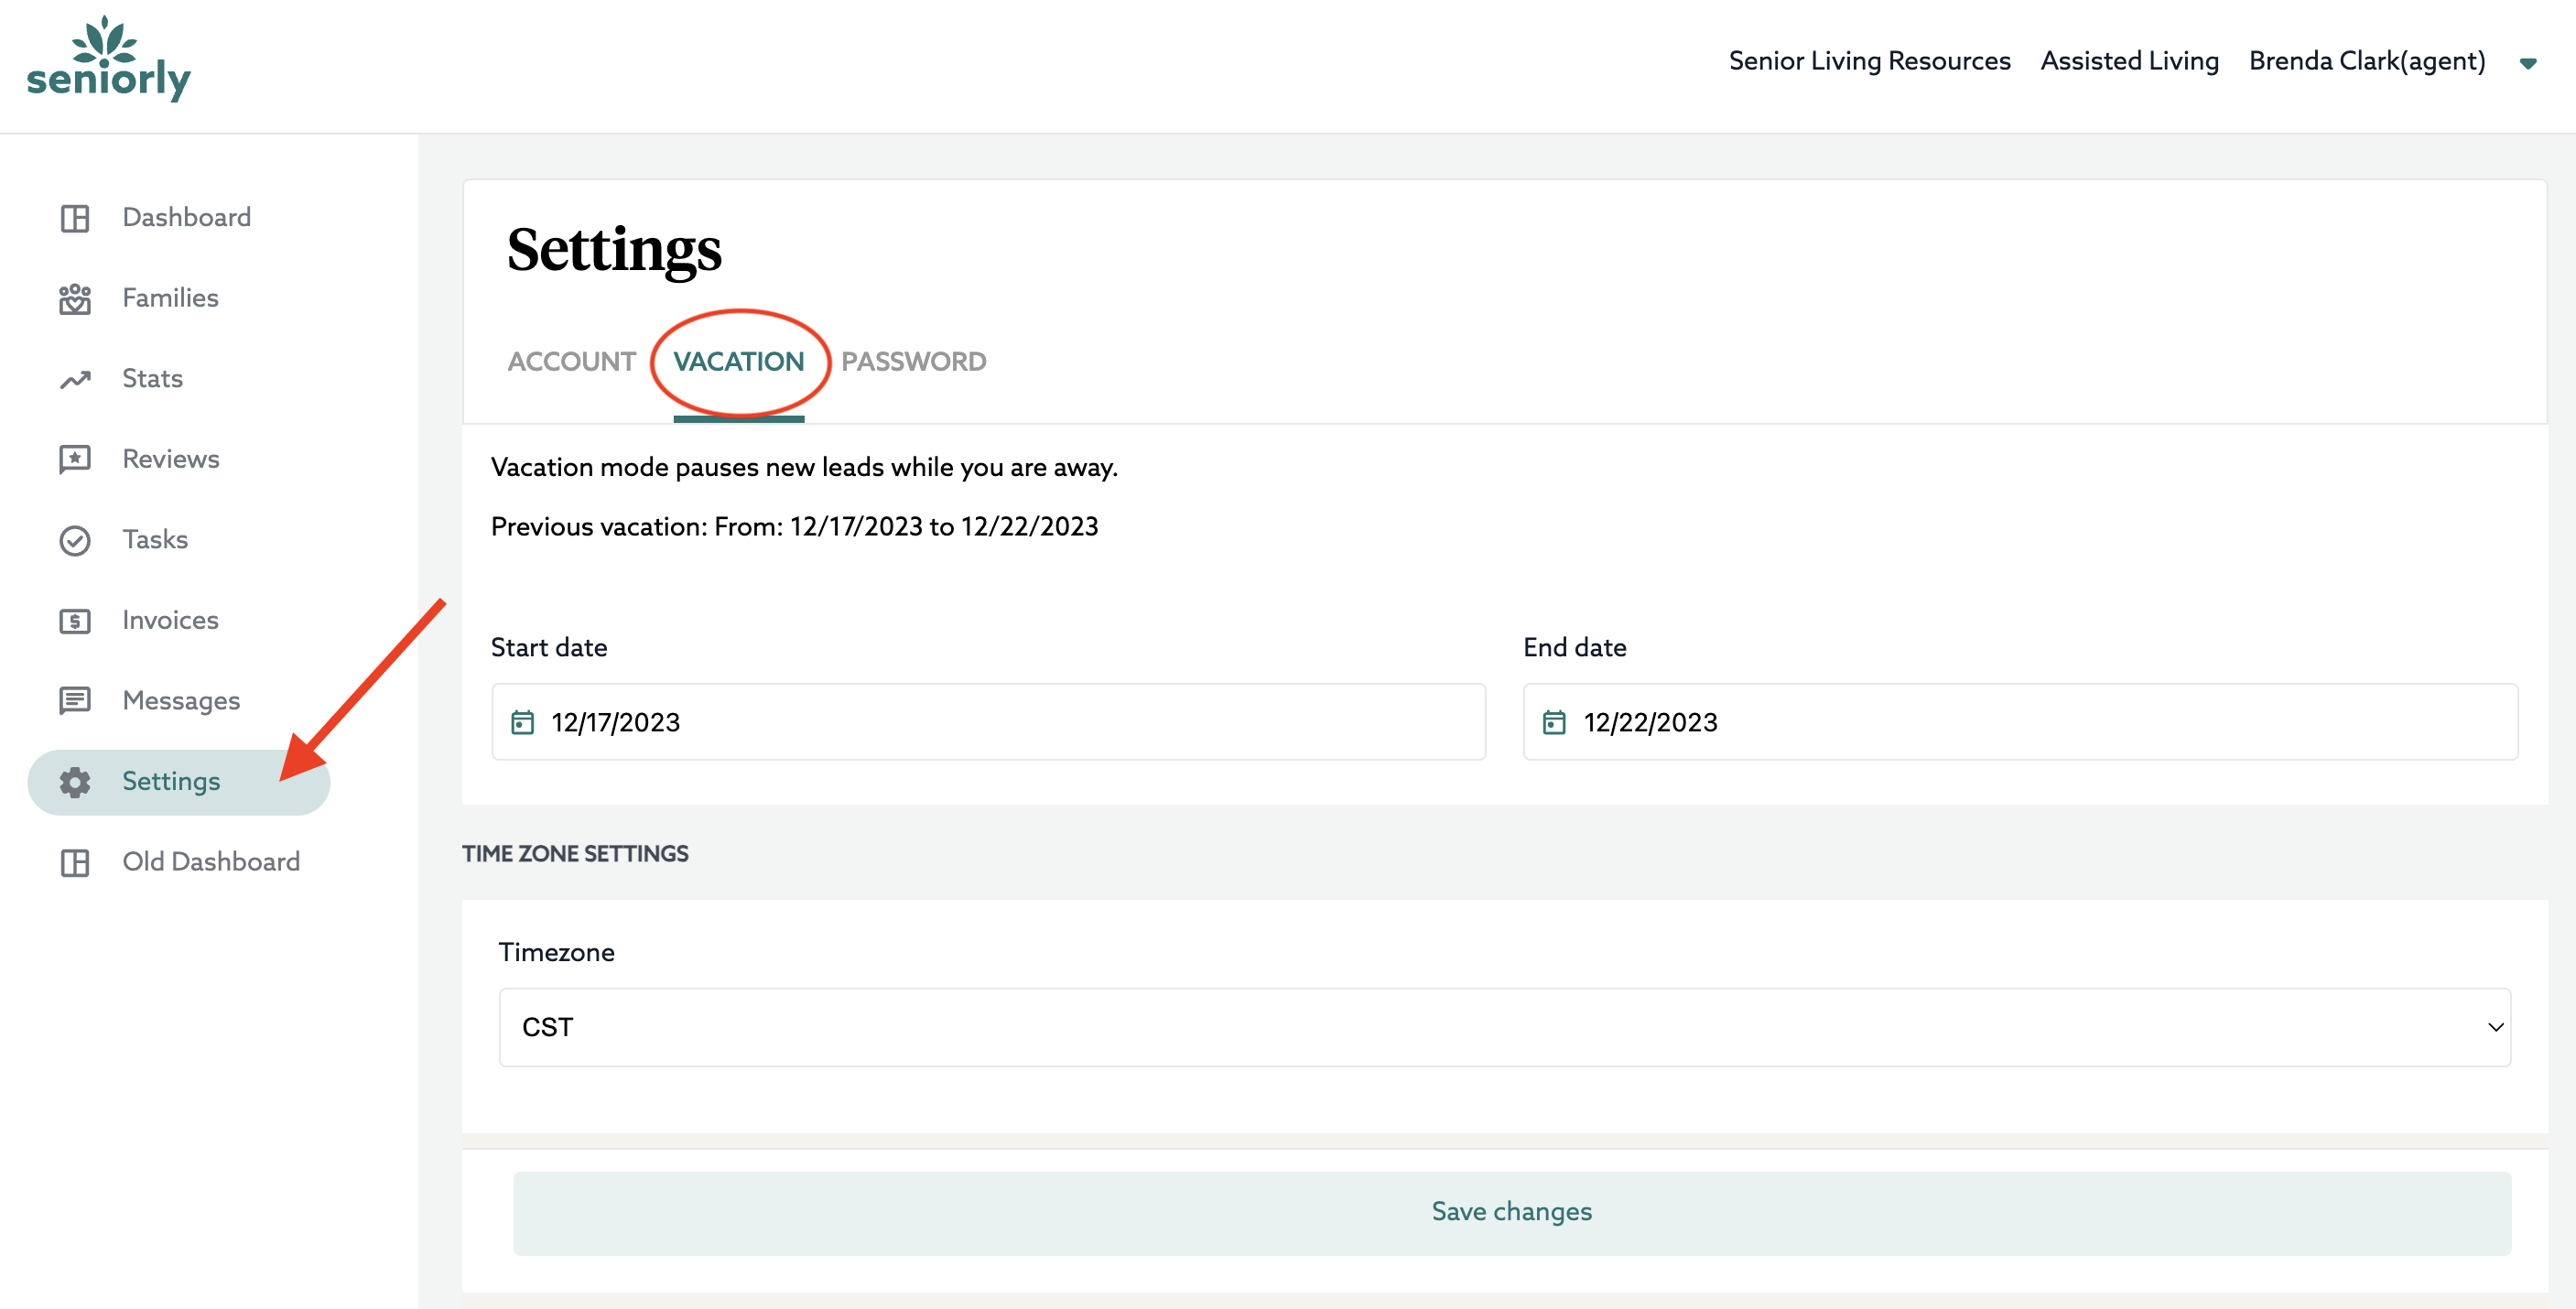Click the Tasks checkmark circle icon
The image size is (2576, 1309).
pos(75,540)
